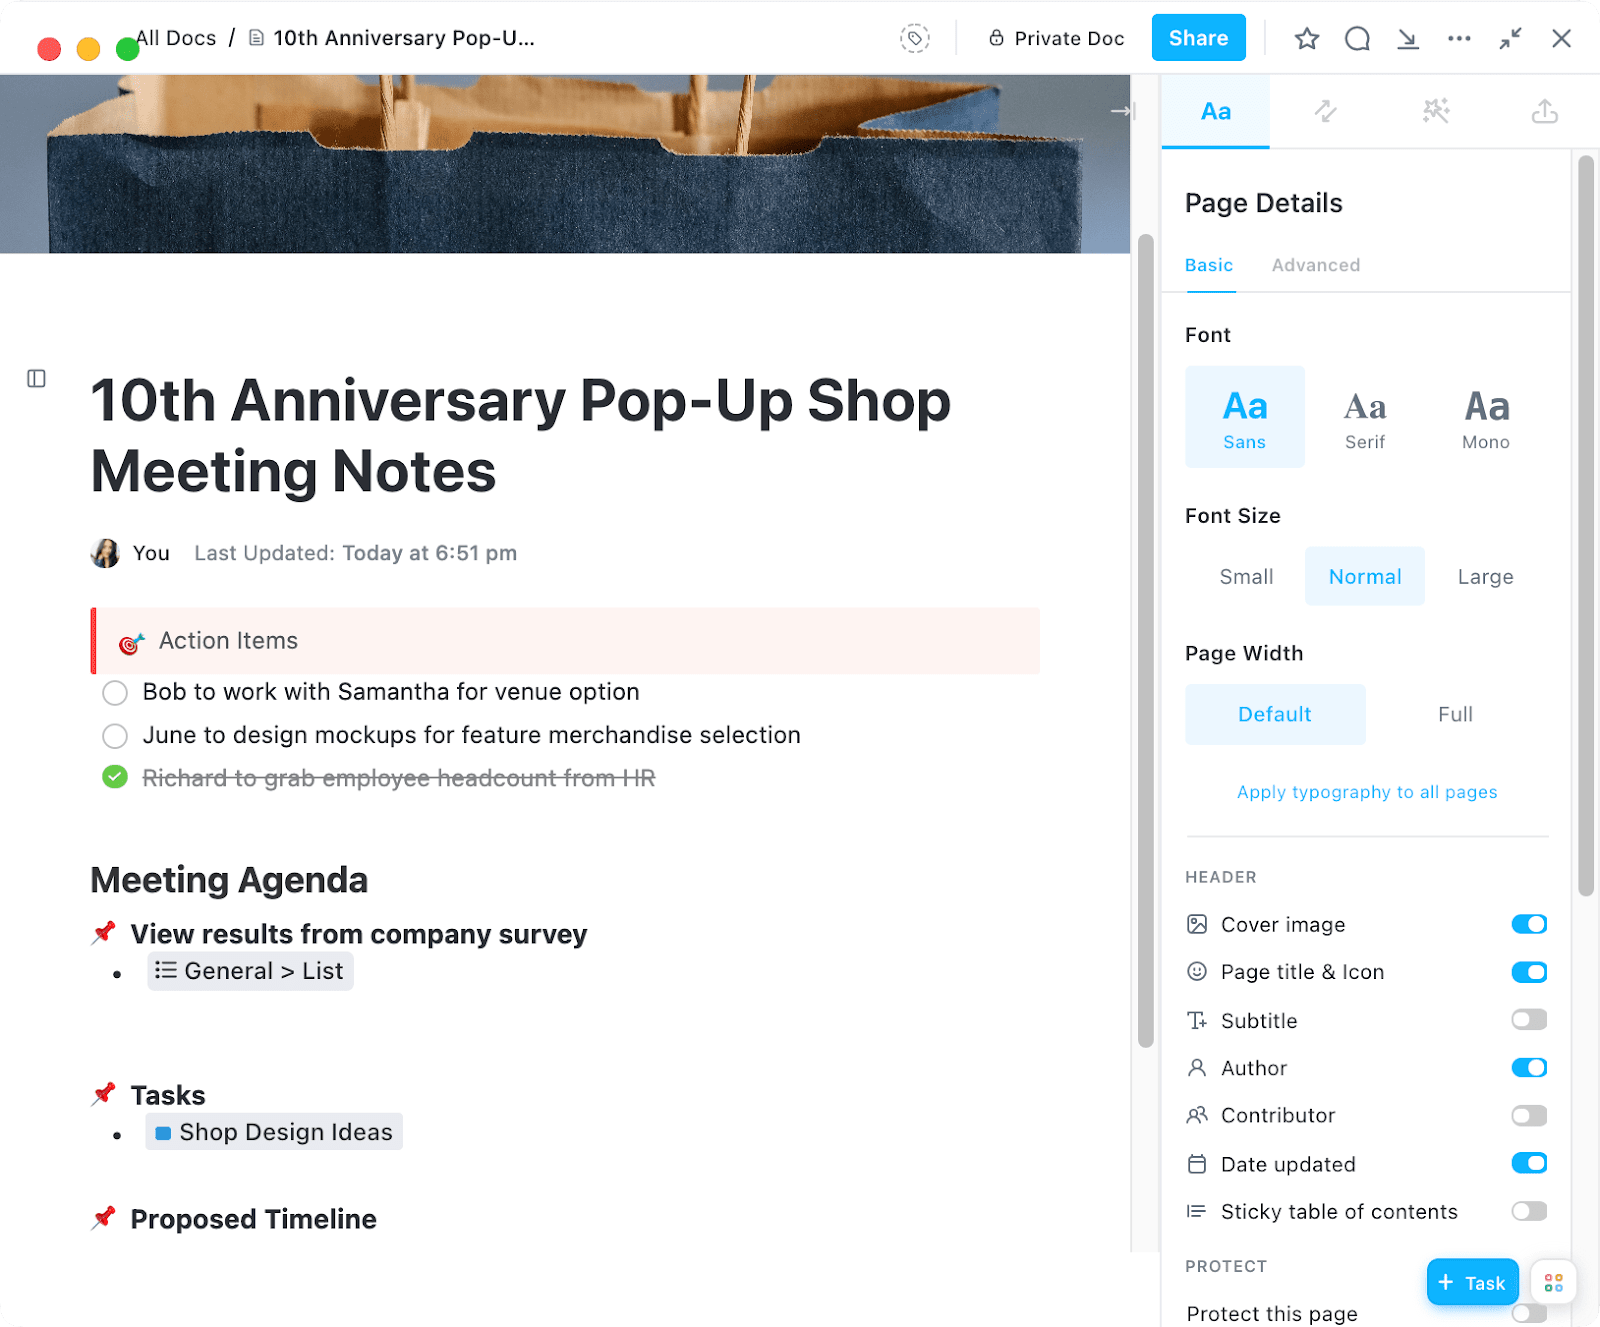
Task: Open the comments icon in the header
Action: [x=1357, y=38]
